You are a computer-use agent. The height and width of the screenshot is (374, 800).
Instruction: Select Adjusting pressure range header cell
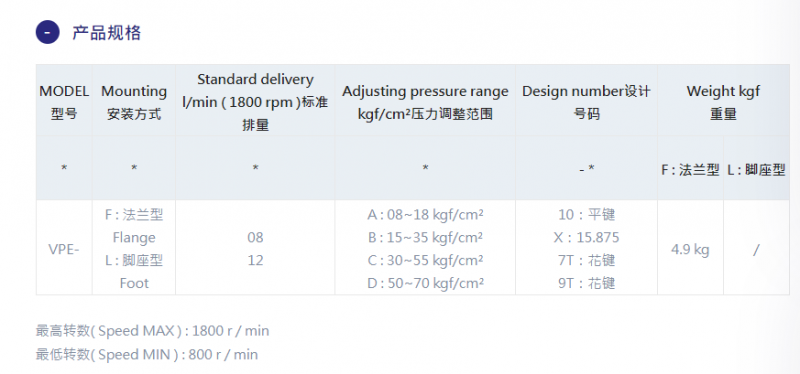pyautogui.click(x=425, y=103)
